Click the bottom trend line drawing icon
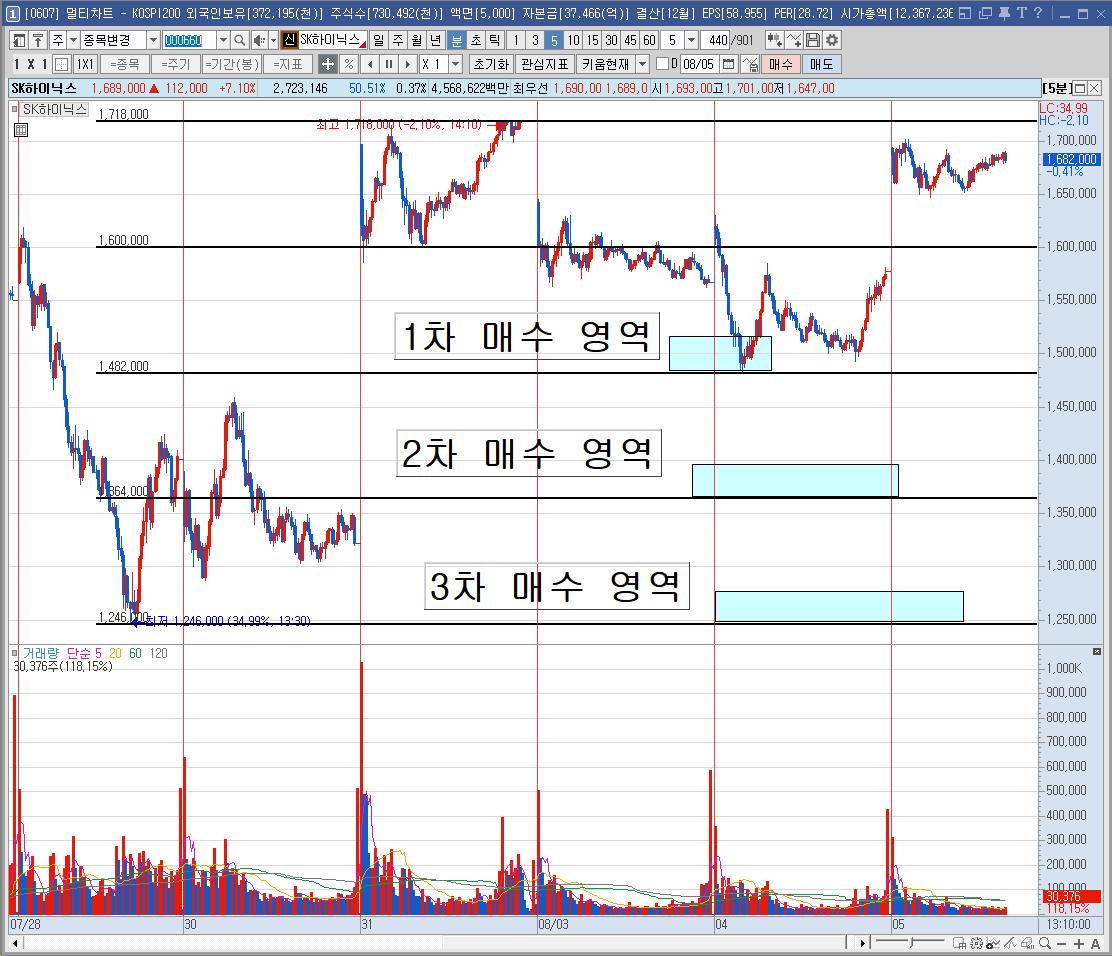 click(x=1010, y=943)
